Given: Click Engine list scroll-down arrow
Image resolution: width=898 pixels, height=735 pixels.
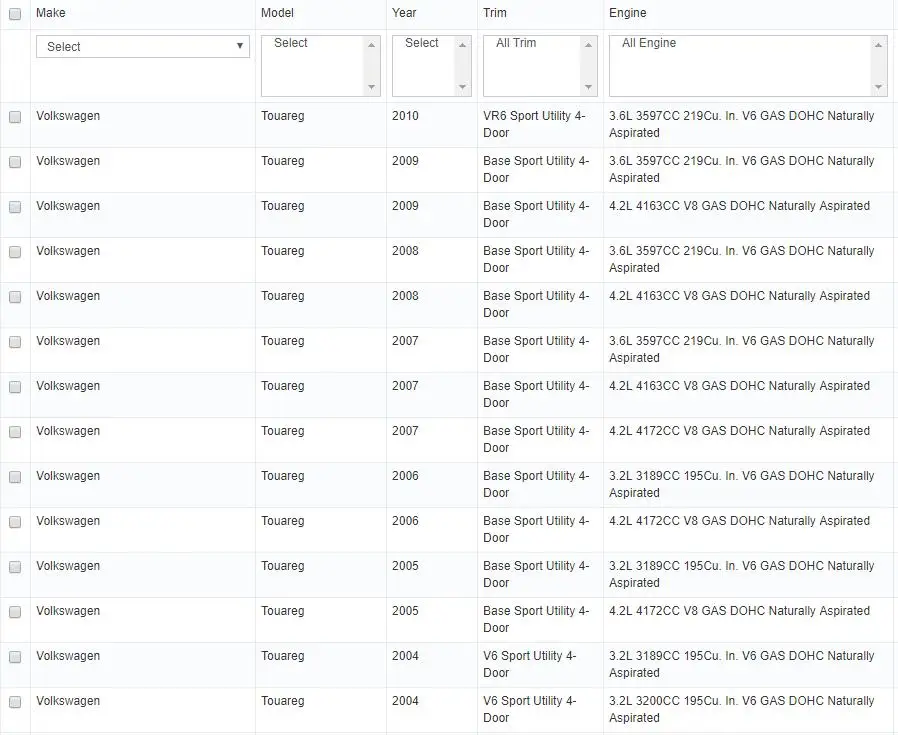Looking at the screenshot, I should pyautogui.click(x=879, y=87).
